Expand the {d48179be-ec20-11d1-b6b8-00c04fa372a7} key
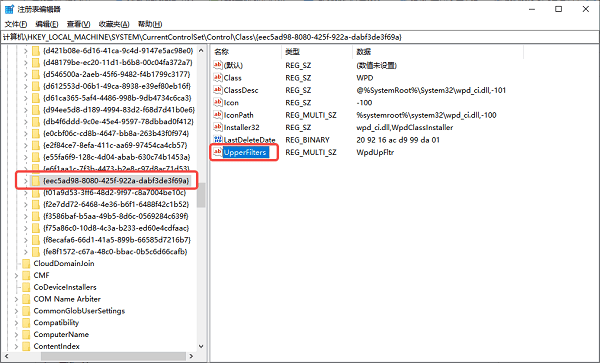 pos(25,62)
